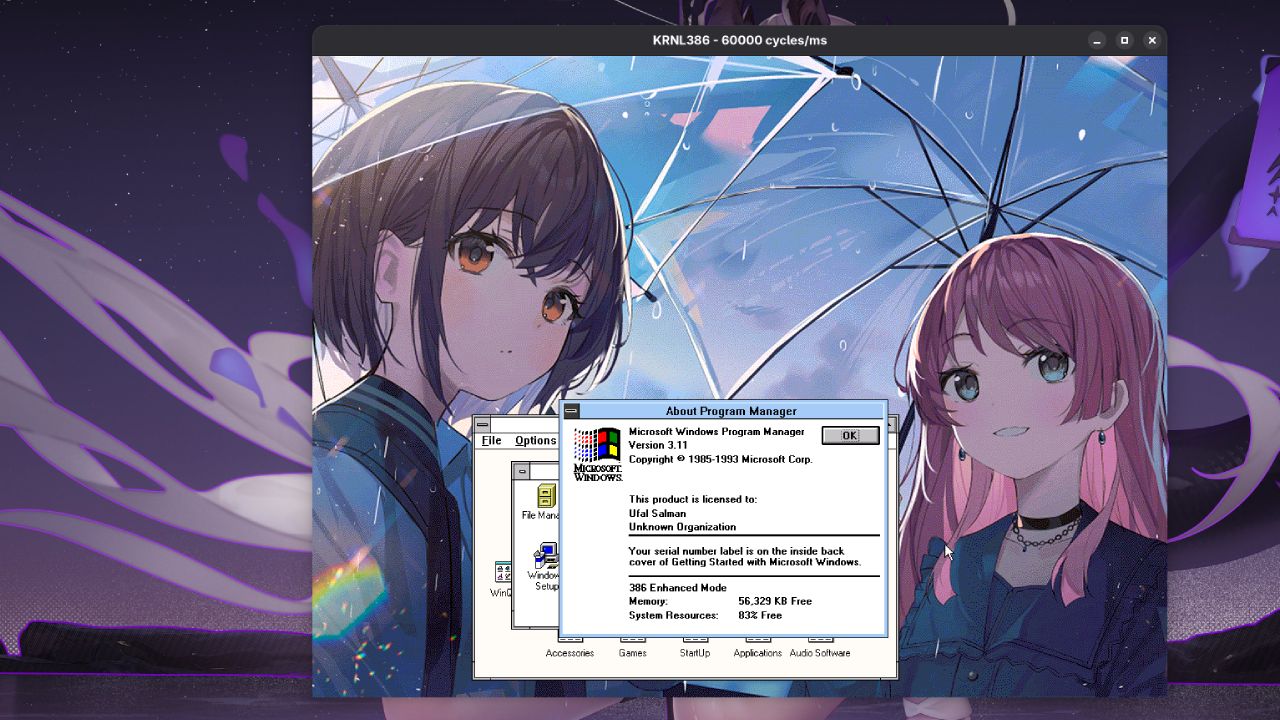Click the 'Unknown Organization' text

click(682, 527)
